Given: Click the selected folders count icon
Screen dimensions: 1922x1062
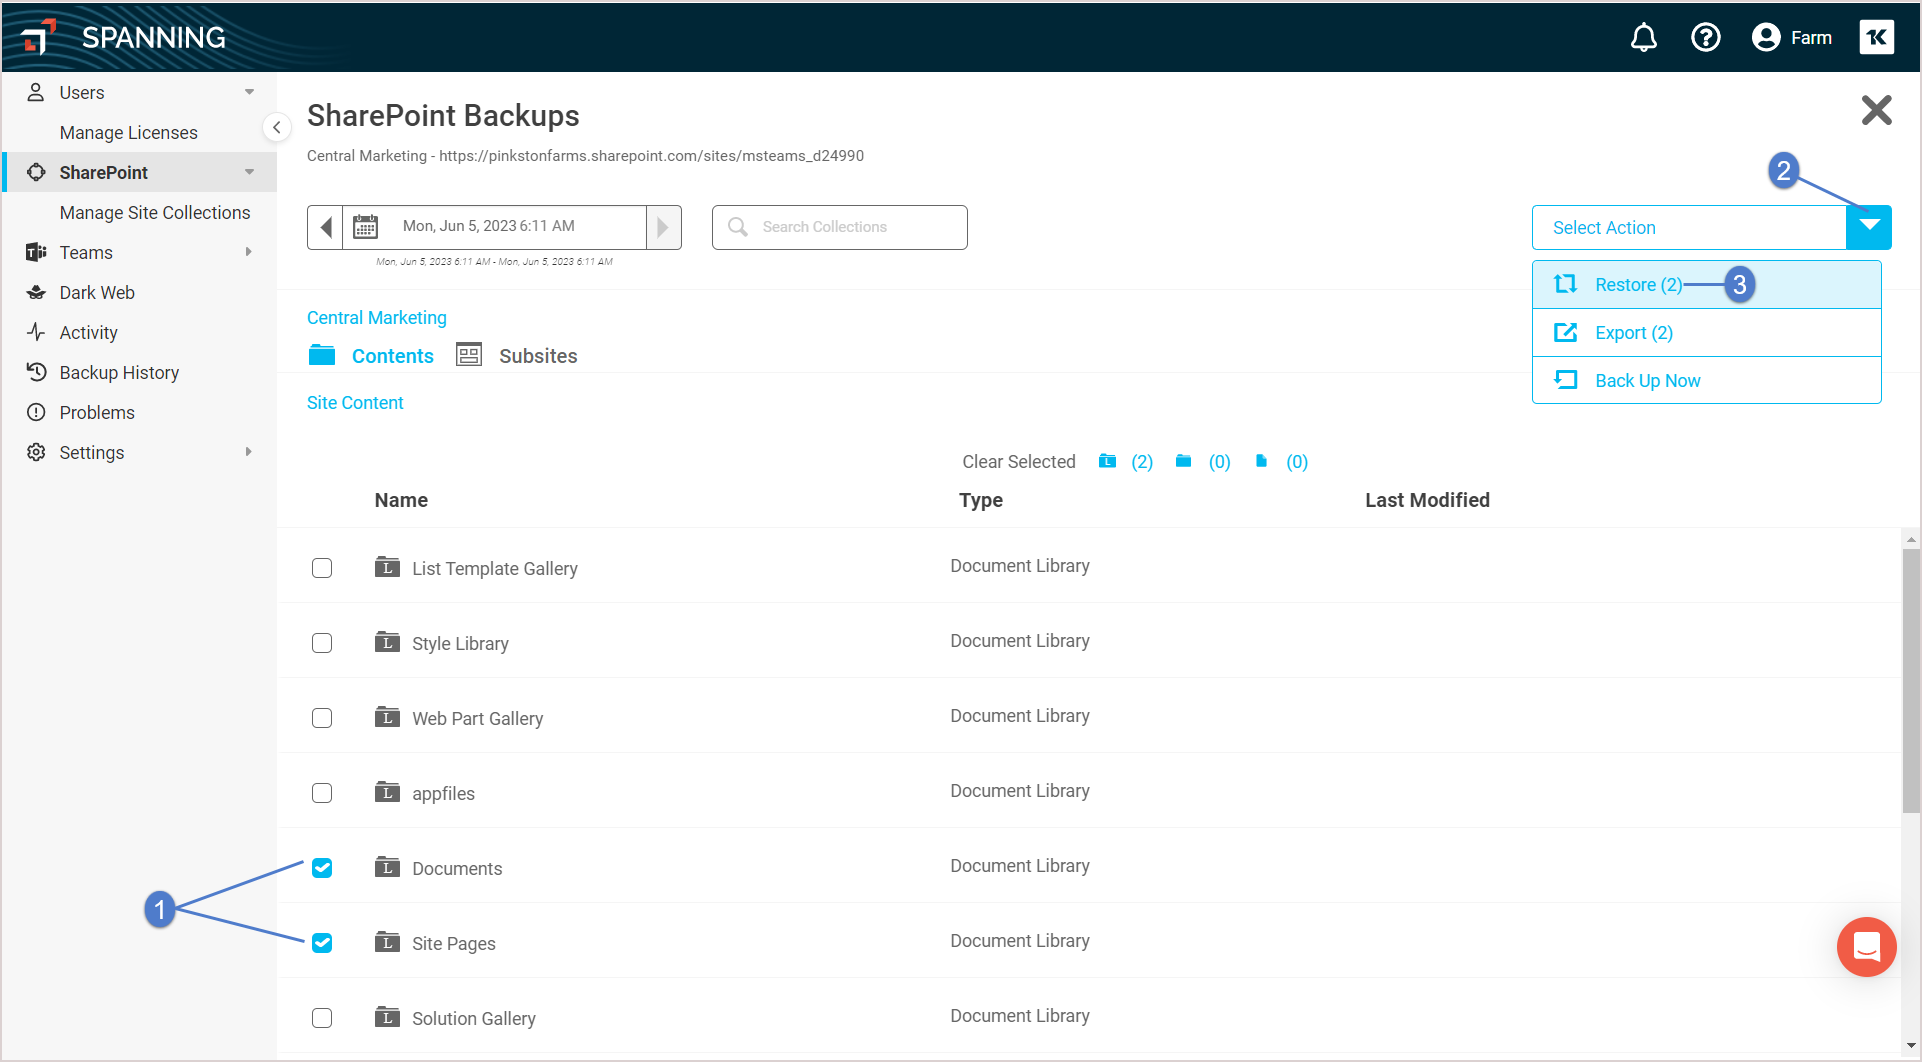Looking at the screenshot, I should click(1184, 461).
